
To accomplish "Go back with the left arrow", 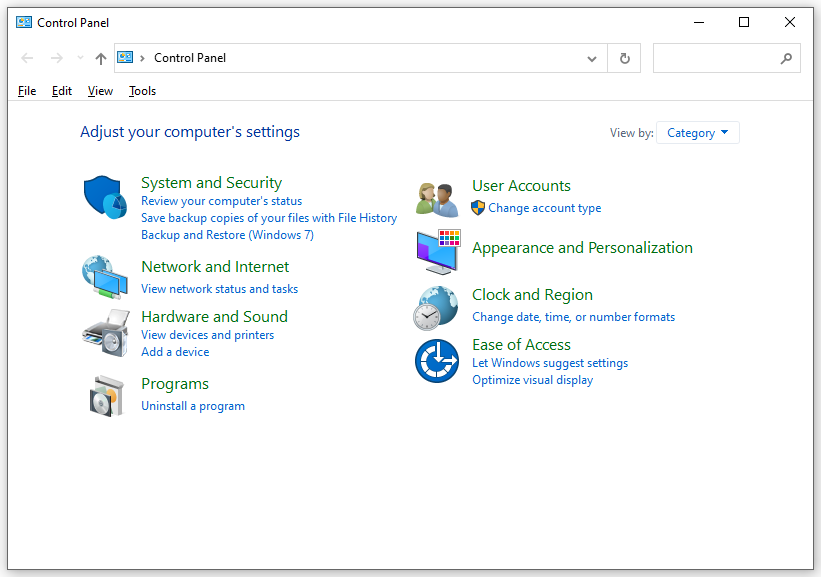I will click(x=27, y=58).
